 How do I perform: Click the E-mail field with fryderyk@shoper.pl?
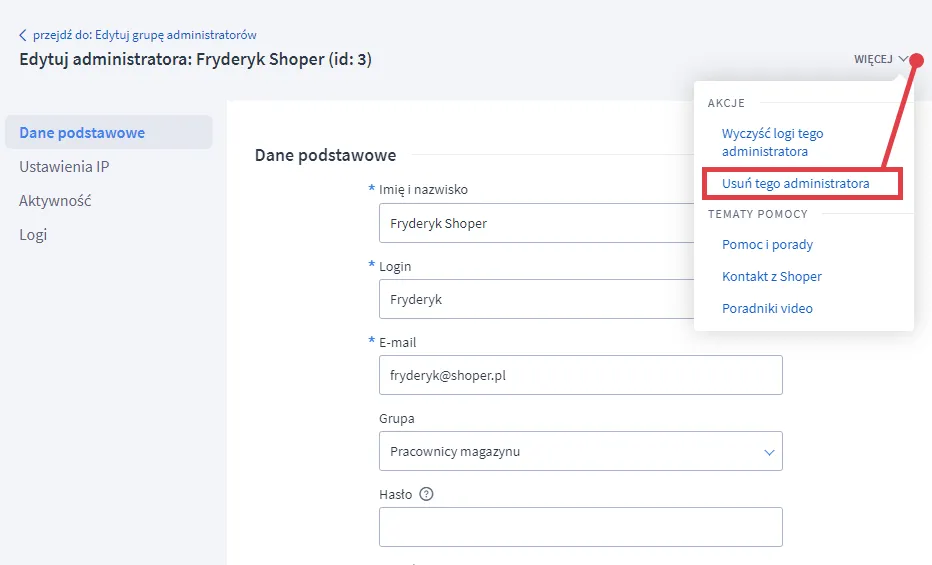click(580, 375)
